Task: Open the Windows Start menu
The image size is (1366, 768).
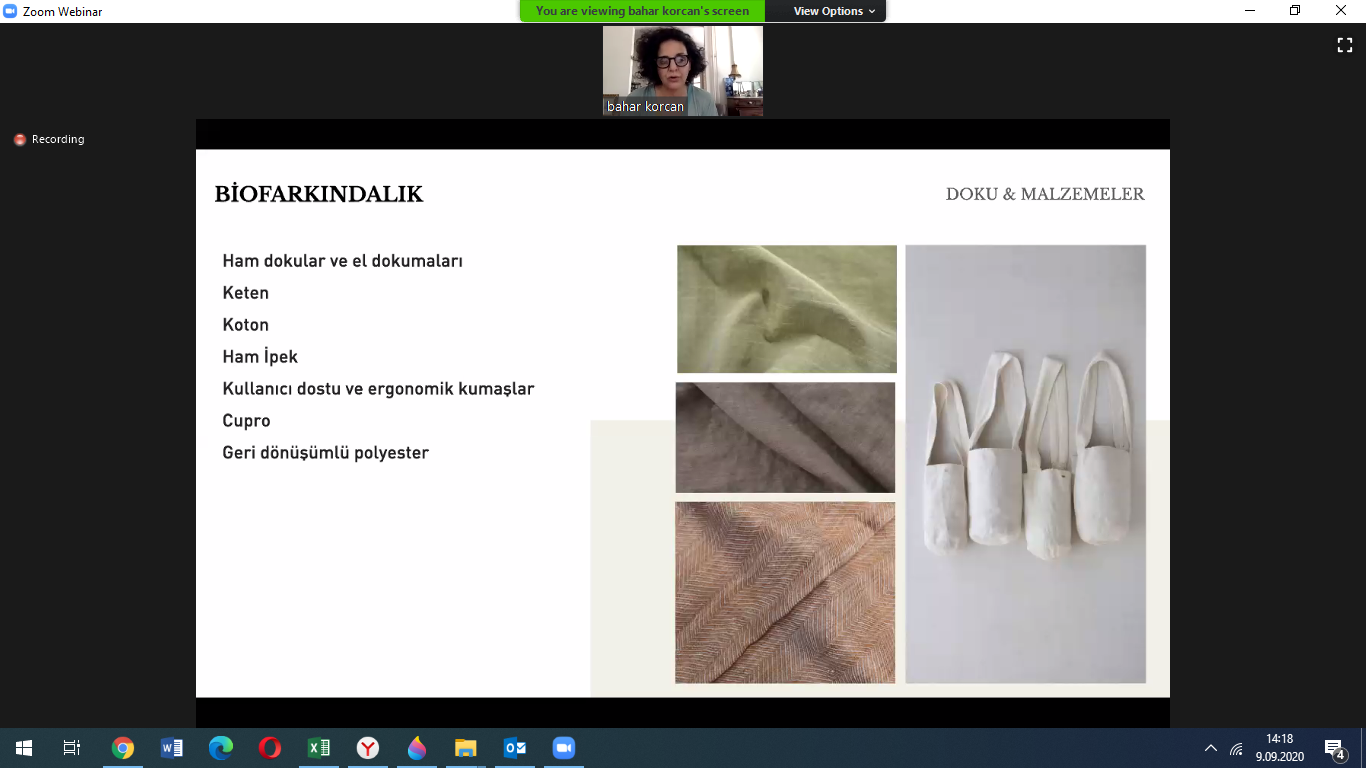Action: [x=24, y=748]
